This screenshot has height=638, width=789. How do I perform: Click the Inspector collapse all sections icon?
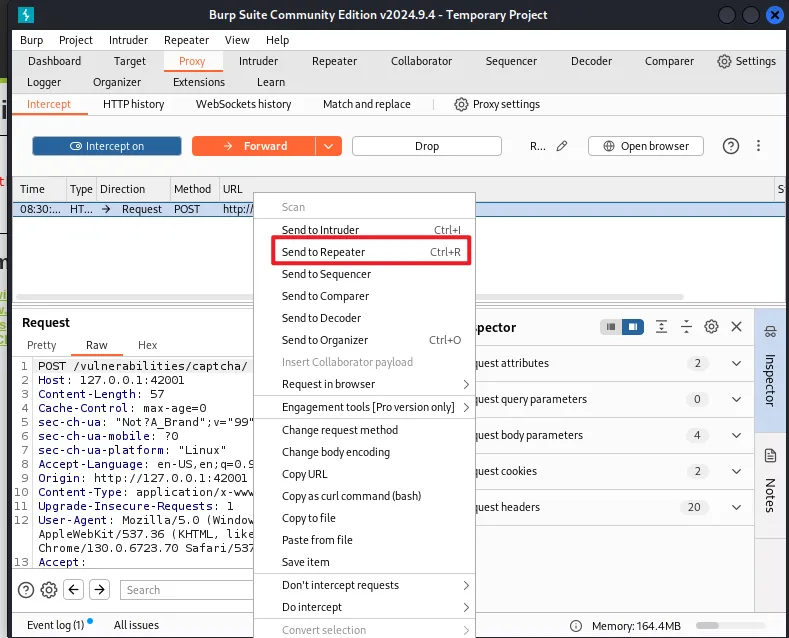coord(686,327)
